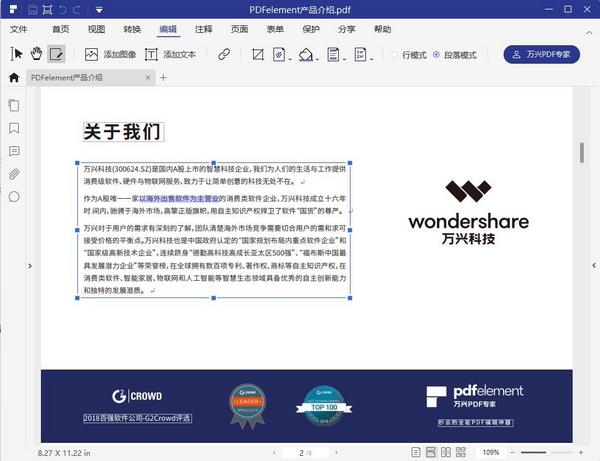Click the pdfelement logo in footer
Image resolution: width=600 pixels, height=461 pixels.
pyautogui.click(x=475, y=397)
